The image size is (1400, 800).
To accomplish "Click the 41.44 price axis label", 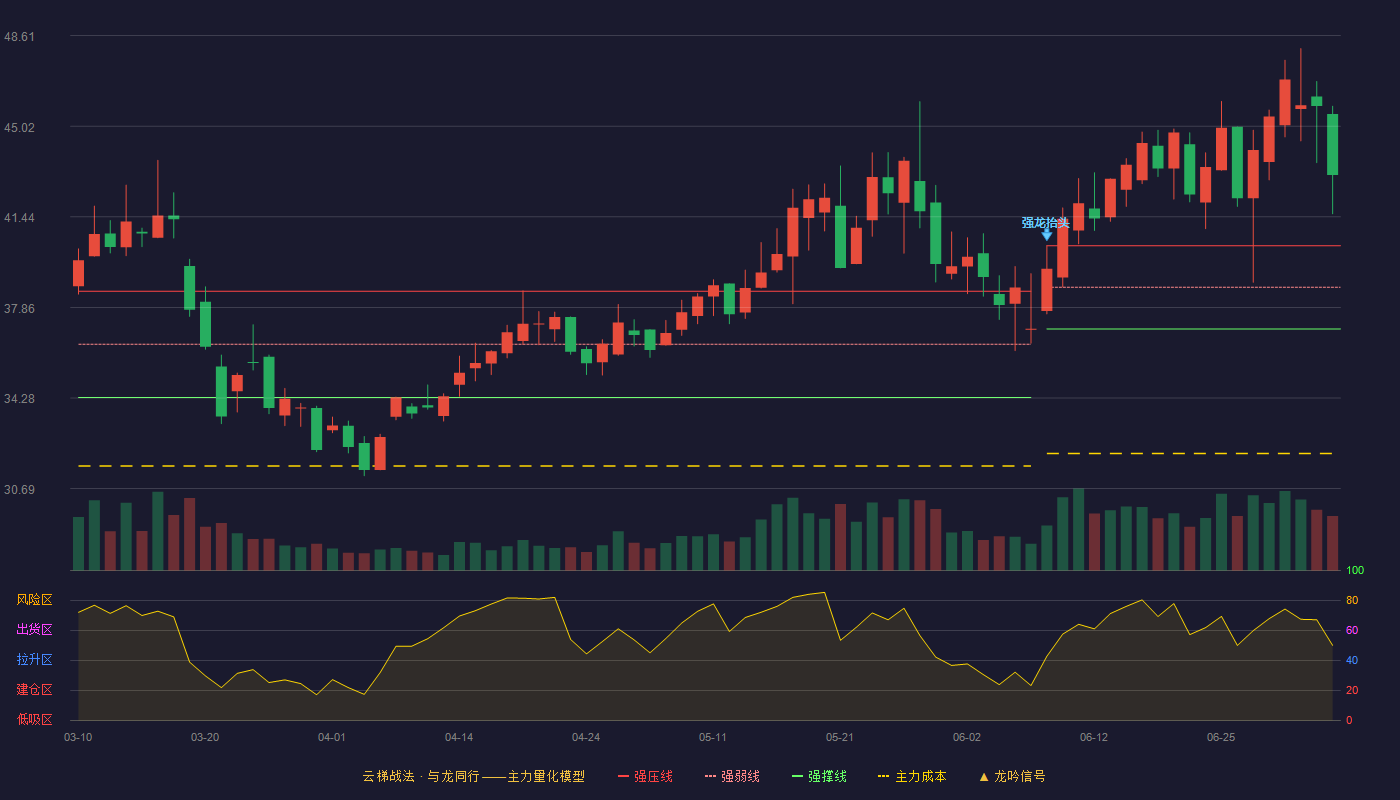I will click(19, 217).
